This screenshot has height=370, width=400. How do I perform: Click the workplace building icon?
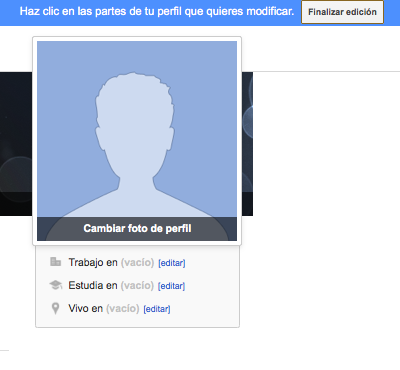coord(55,262)
